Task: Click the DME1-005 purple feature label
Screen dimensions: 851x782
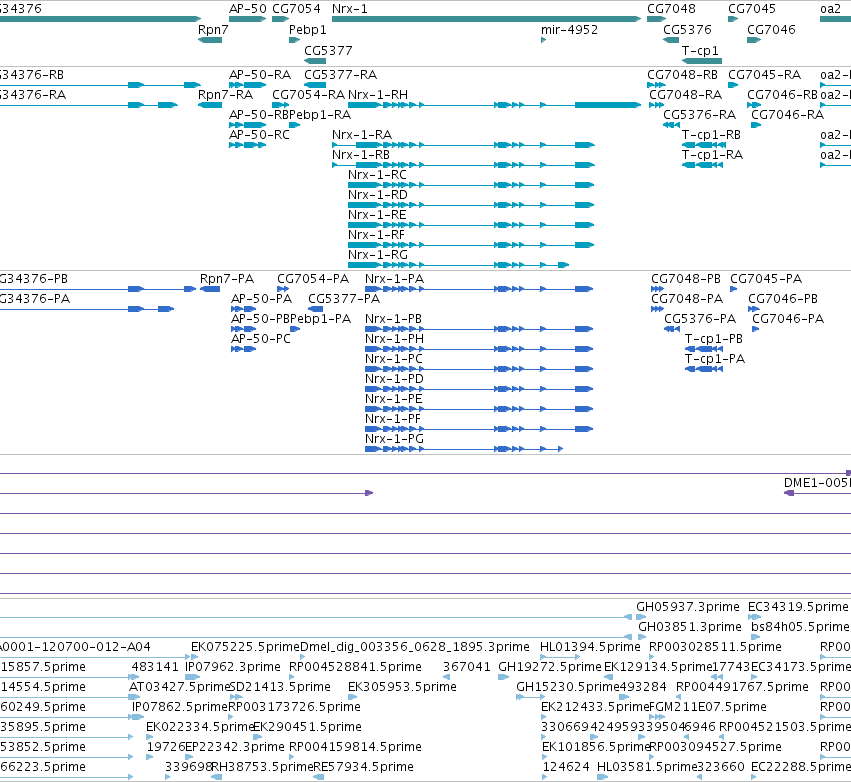Action: point(817,483)
